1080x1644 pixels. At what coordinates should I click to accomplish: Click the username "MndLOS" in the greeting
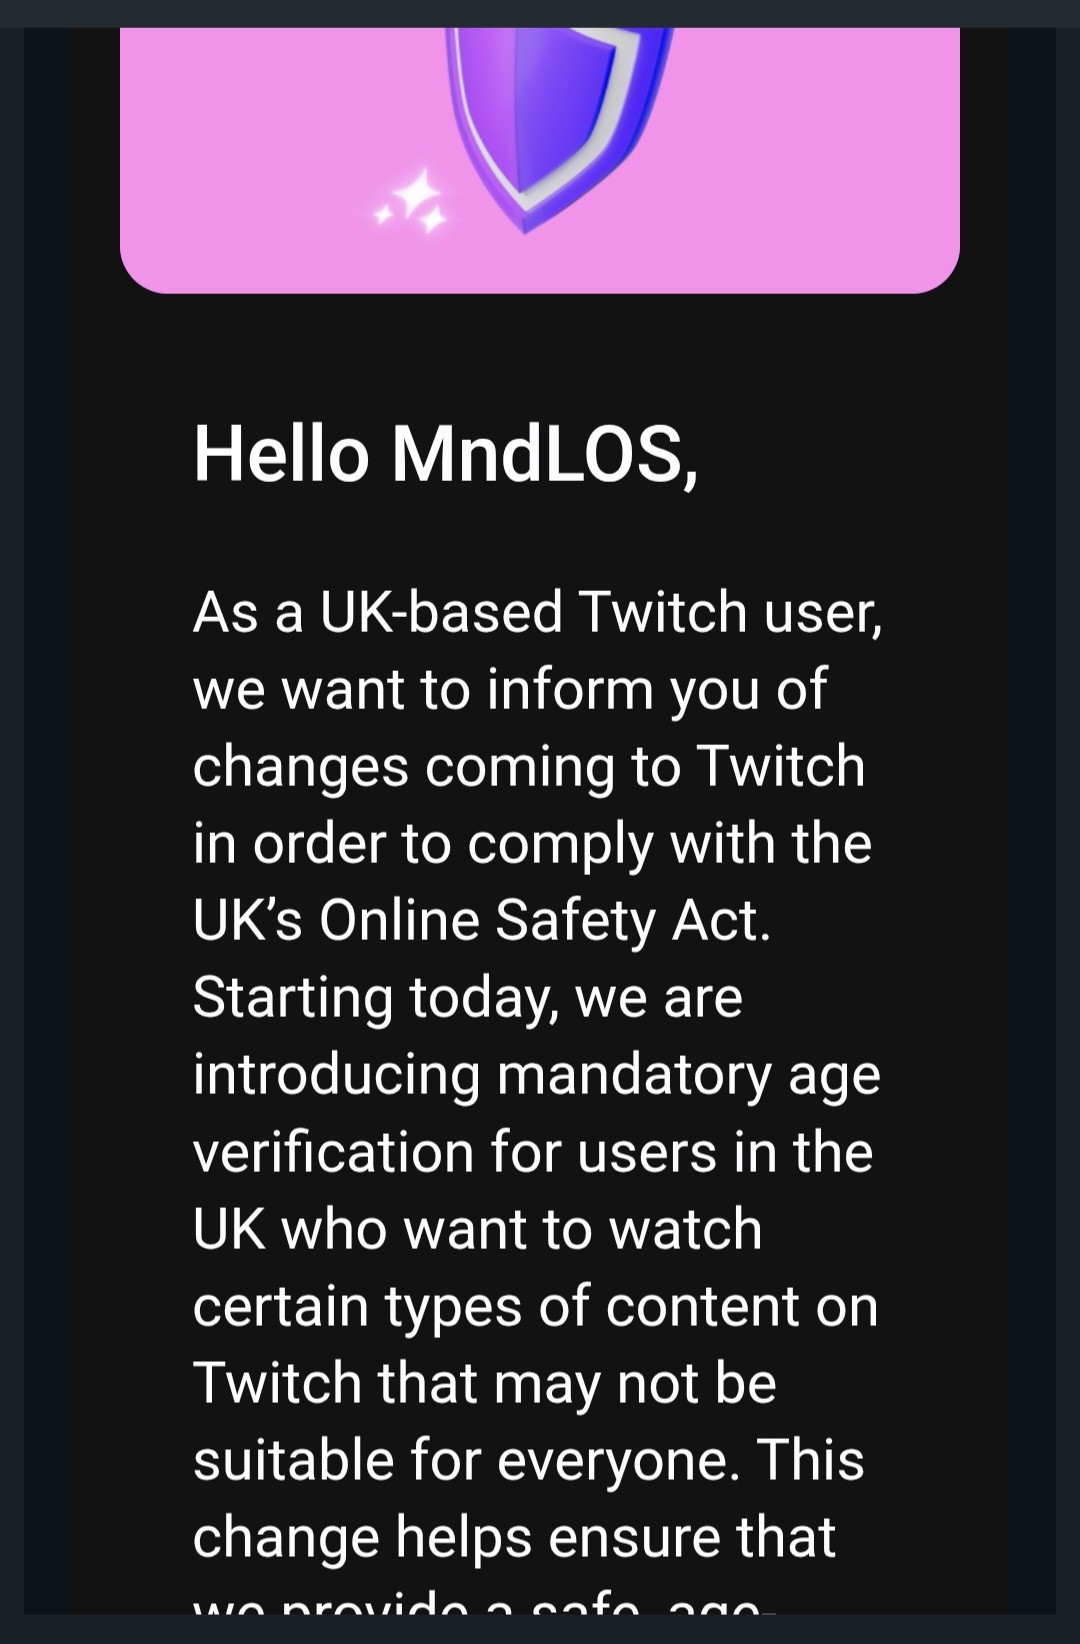(538, 454)
